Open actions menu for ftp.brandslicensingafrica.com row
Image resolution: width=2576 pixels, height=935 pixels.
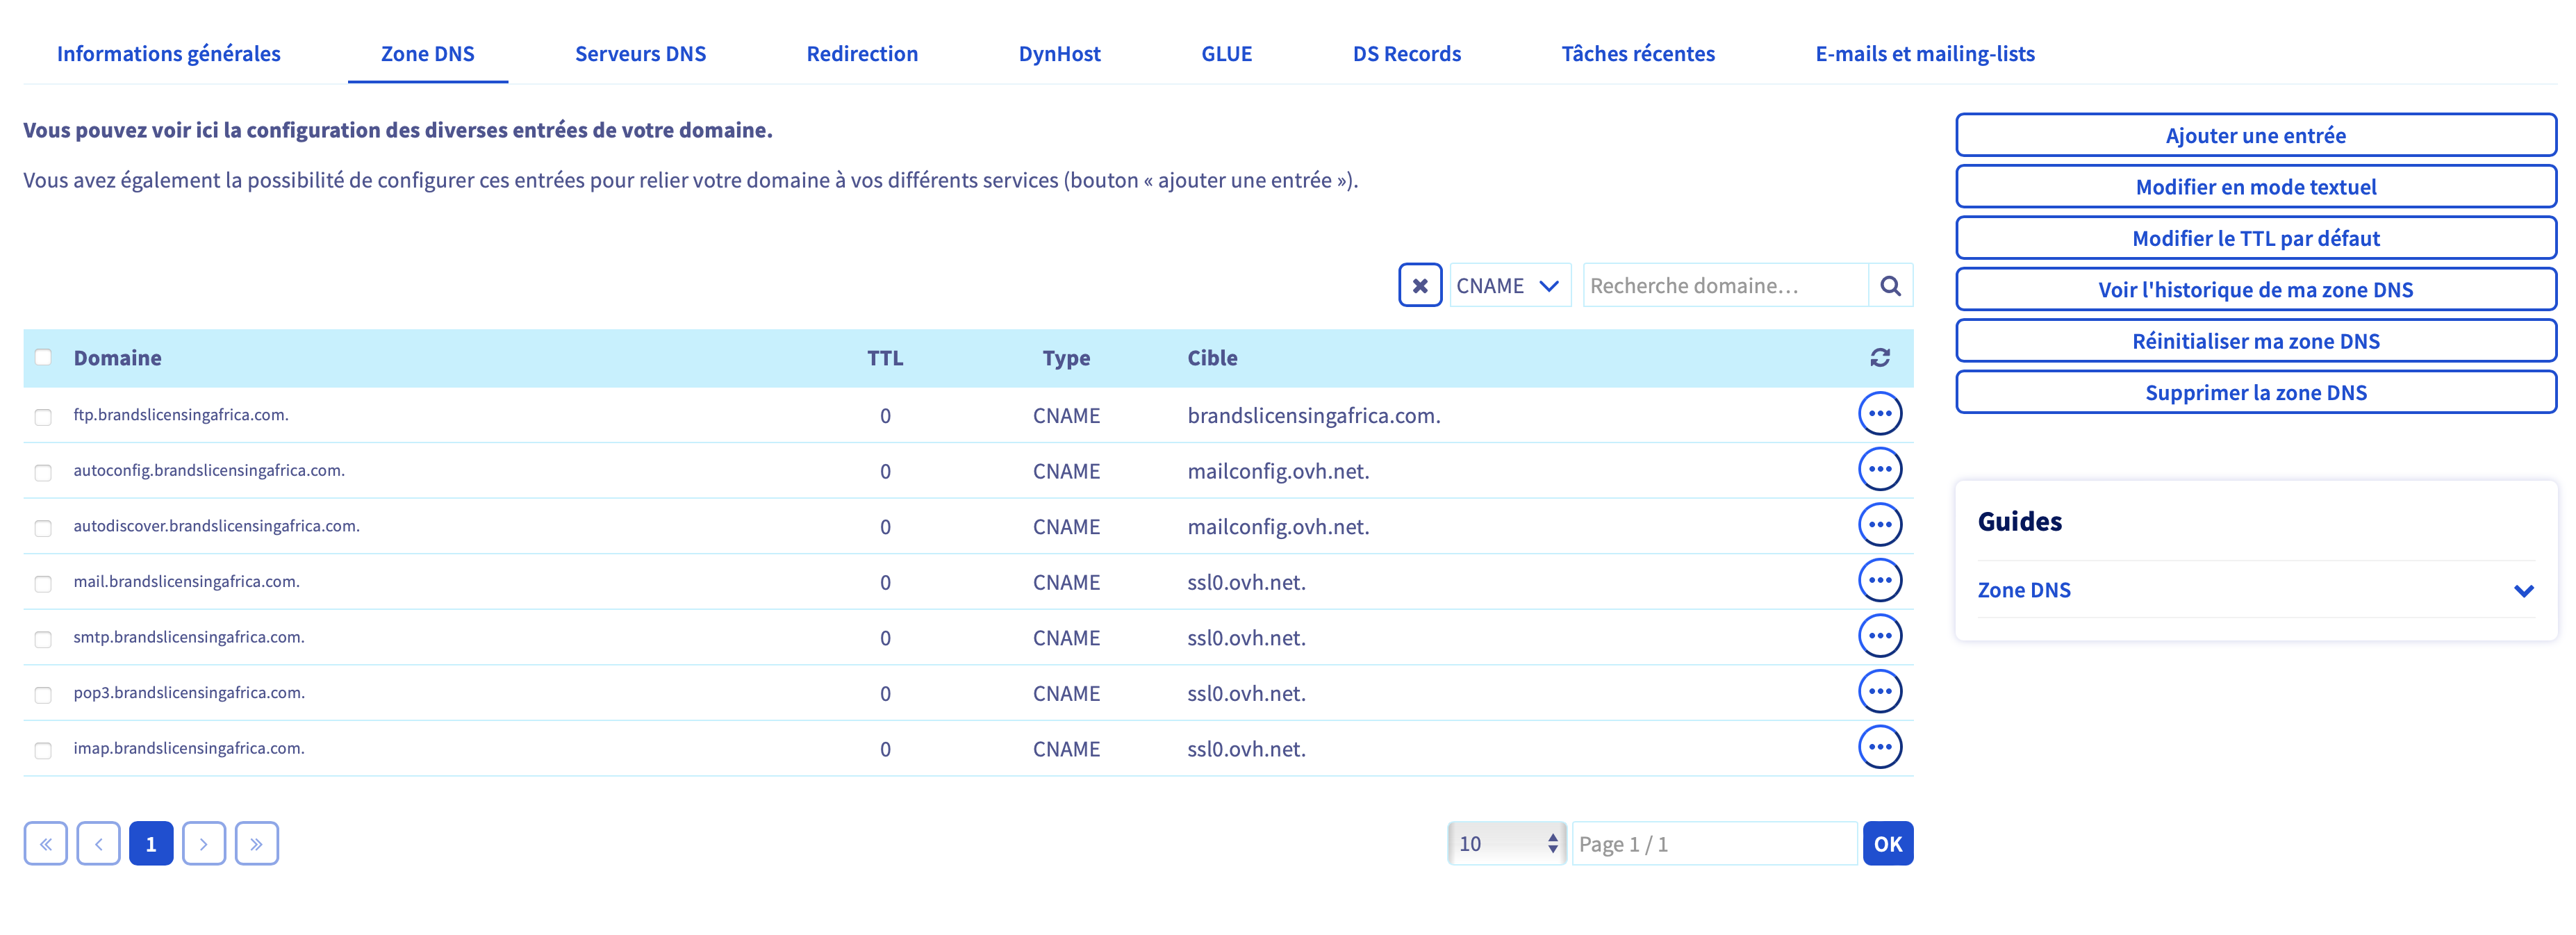[x=1879, y=414]
